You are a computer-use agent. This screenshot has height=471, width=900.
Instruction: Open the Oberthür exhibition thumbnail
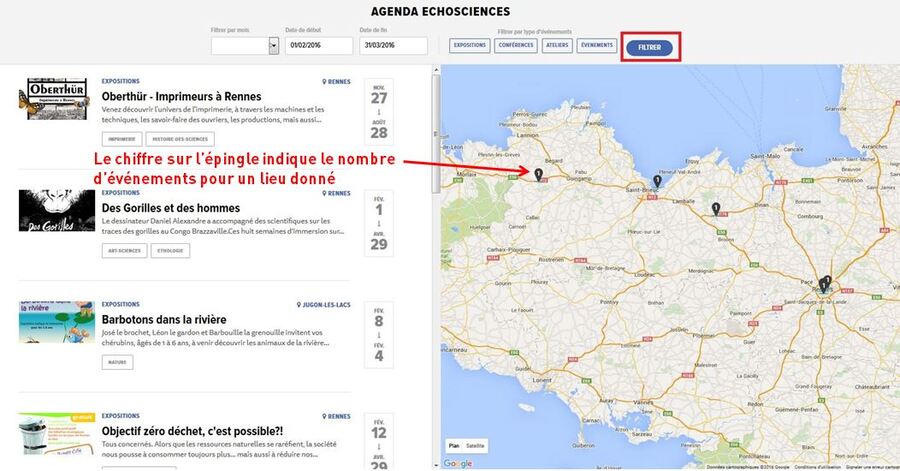[56, 99]
